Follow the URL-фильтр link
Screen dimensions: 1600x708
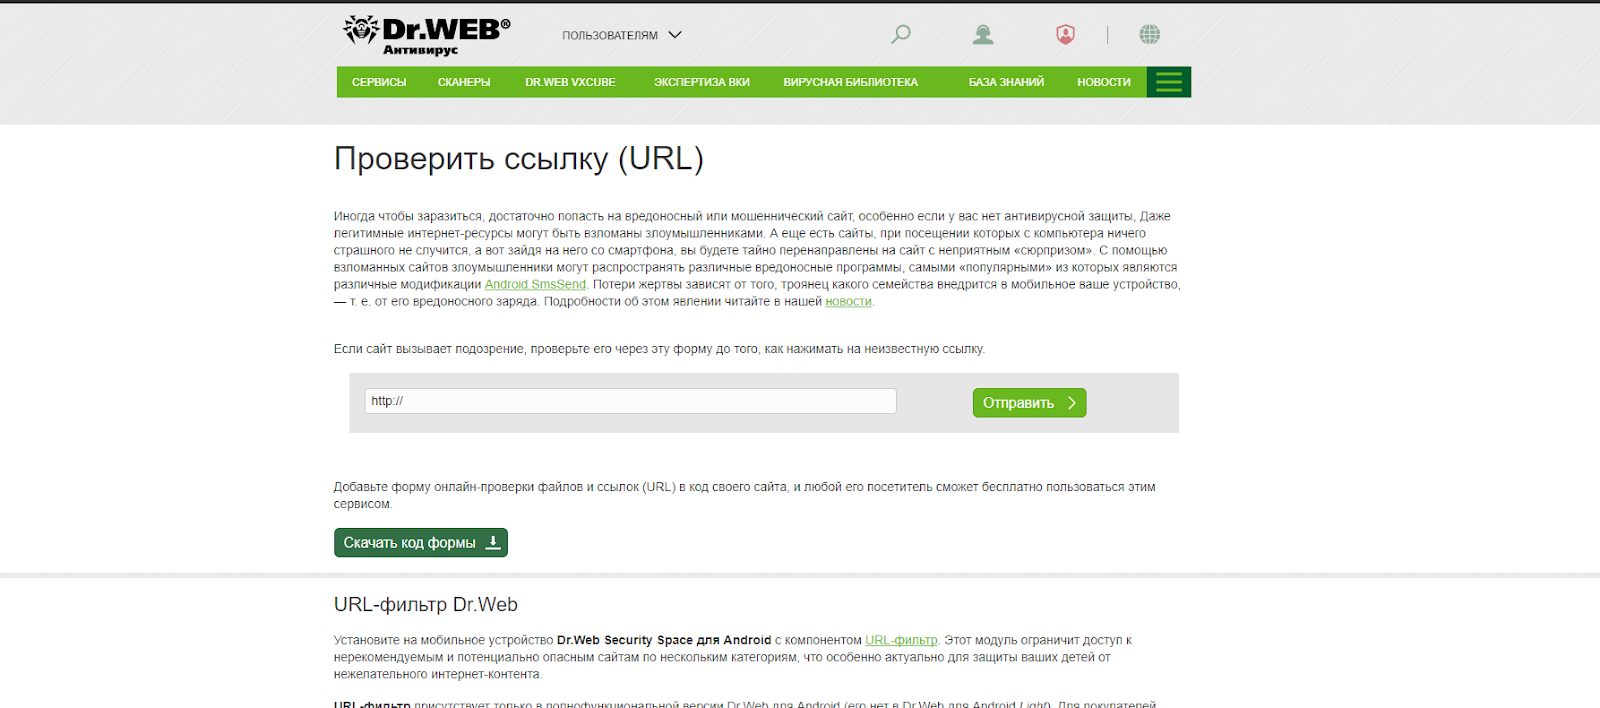coord(901,640)
